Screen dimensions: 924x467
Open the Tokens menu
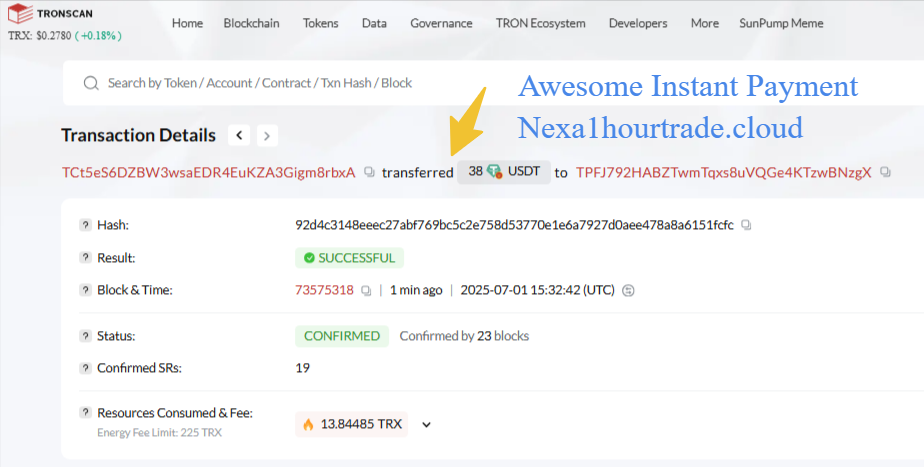tap(321, 23)
